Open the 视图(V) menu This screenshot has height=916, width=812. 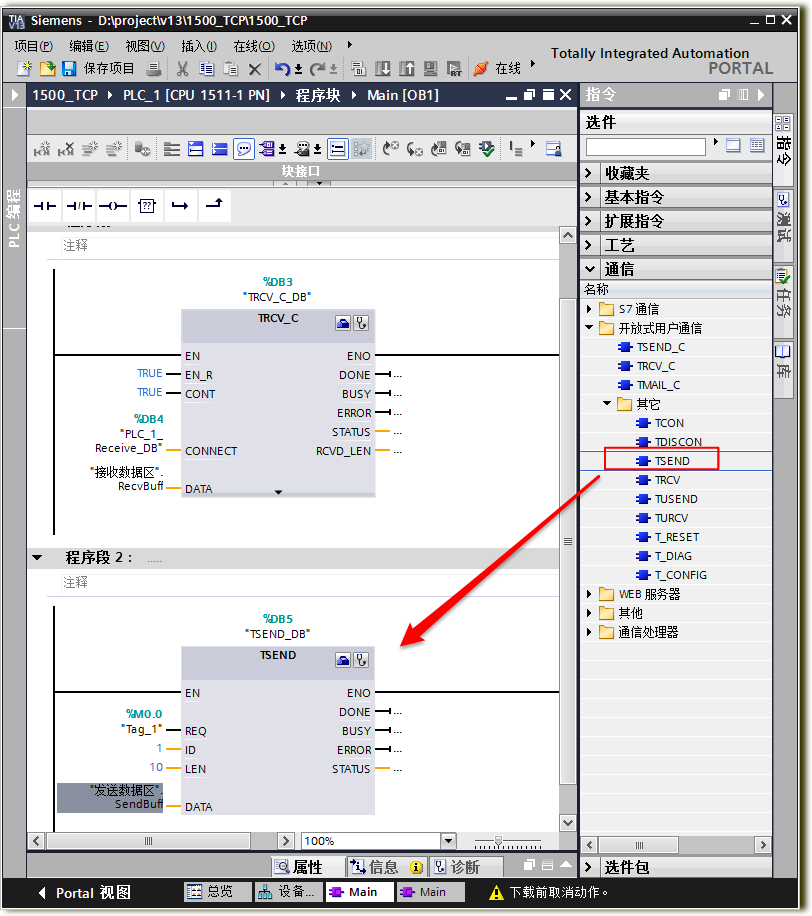[145, 46]
